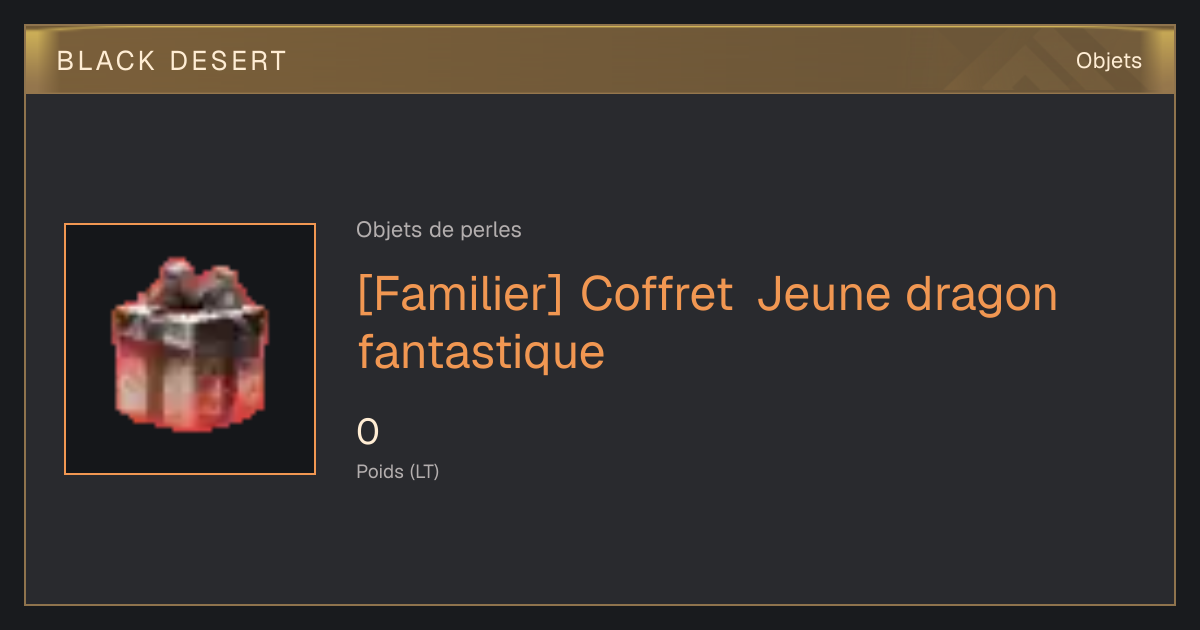Click the gold header banner bar
Image resolution: width=1200 pixels, height=630 pixels.
tap(600, 60)
